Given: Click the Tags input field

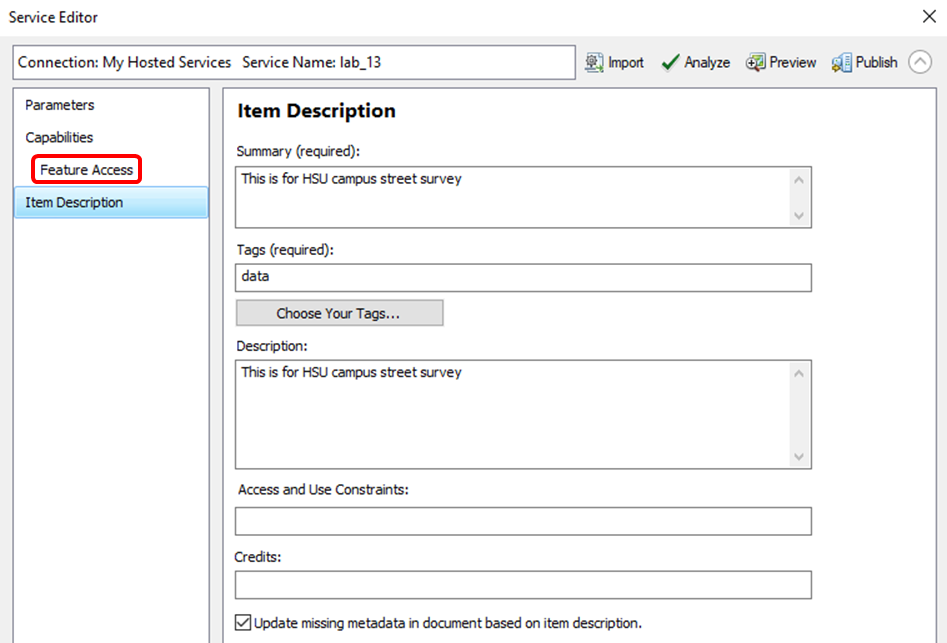Looking at the screenshot, I should (523, 277).
